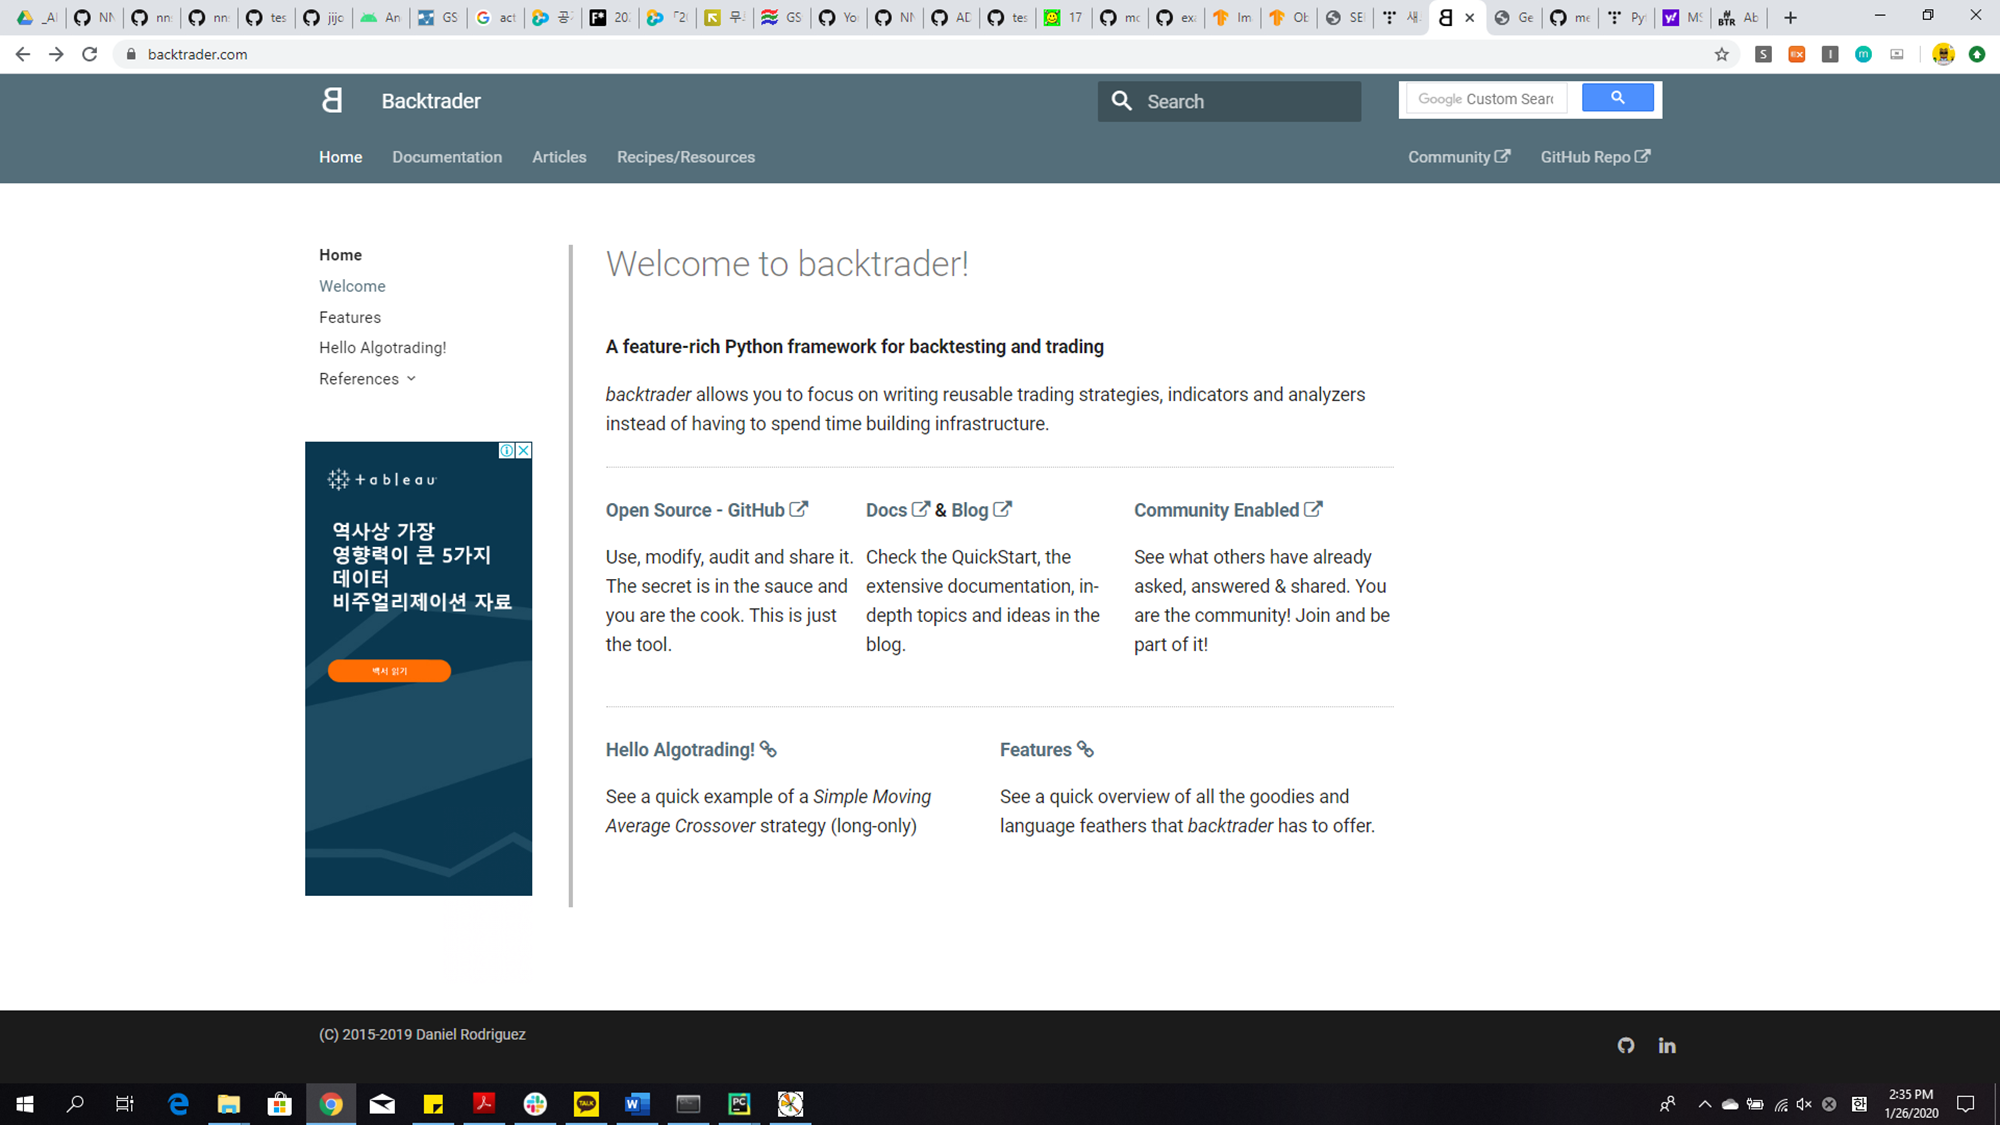Image resolution: width=2000 pixels, height=1125 pixels.
Task: Open the GitHub icon in the footer
Action: coord(1626,1045)
